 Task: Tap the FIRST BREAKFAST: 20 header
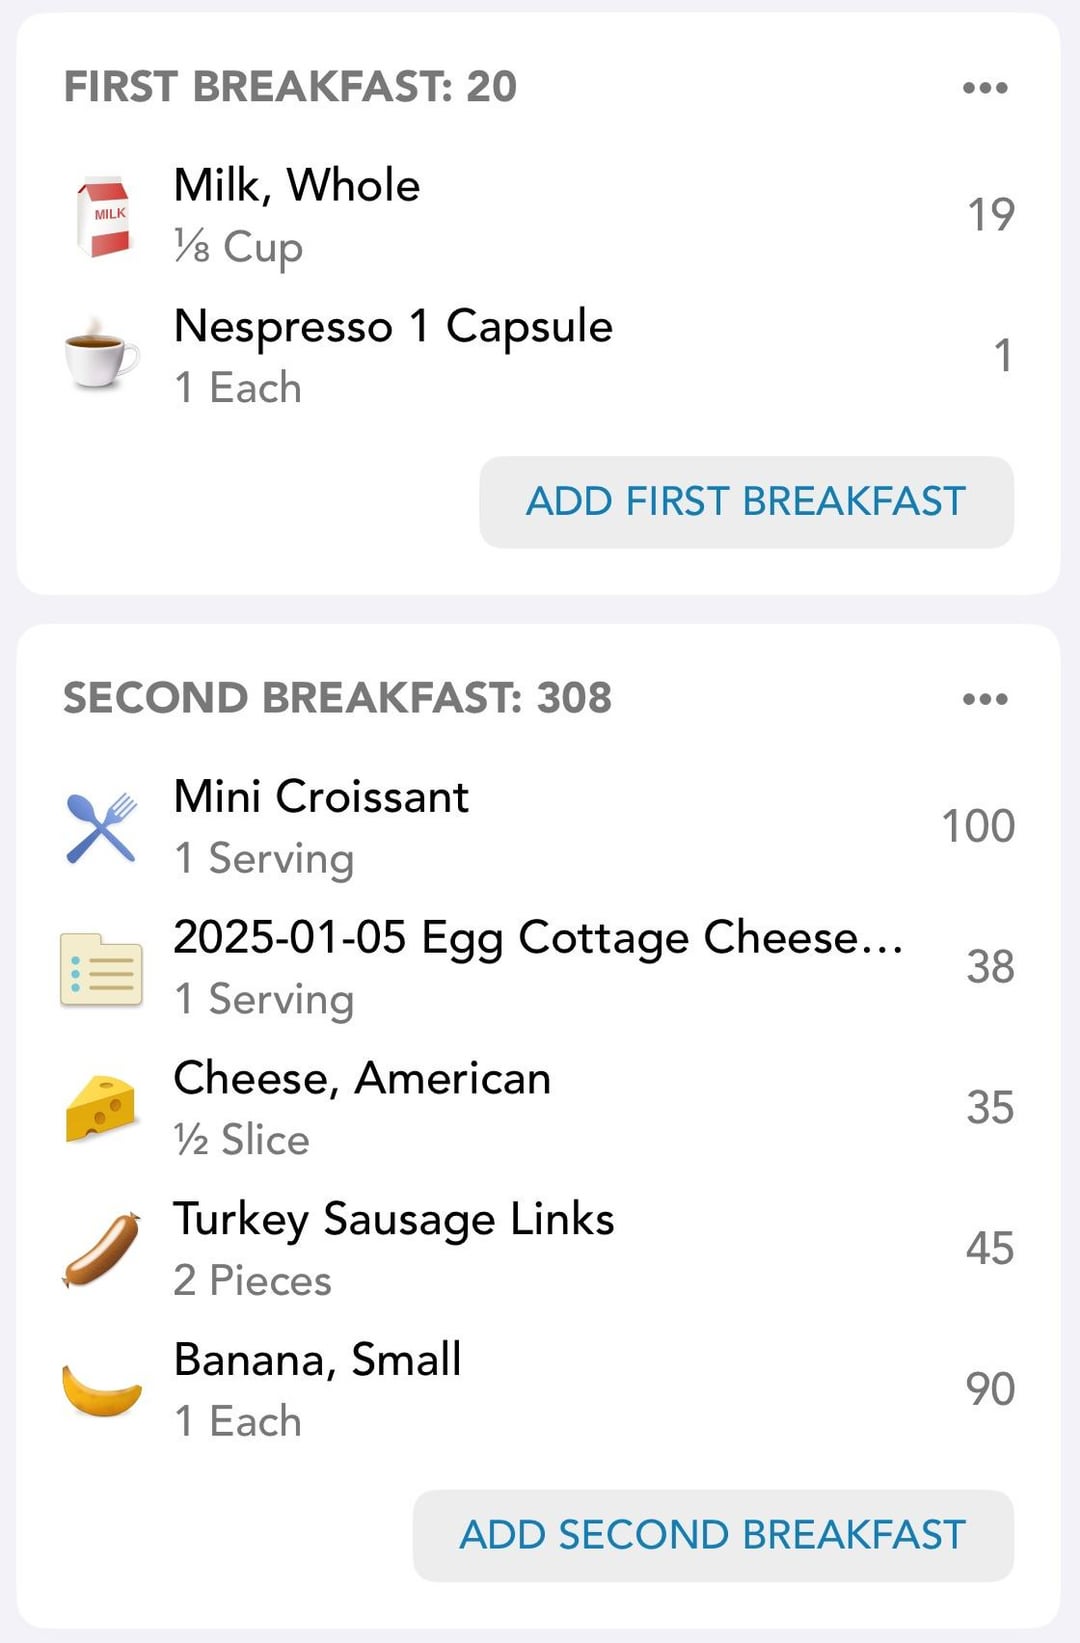[x=290, y=87]
